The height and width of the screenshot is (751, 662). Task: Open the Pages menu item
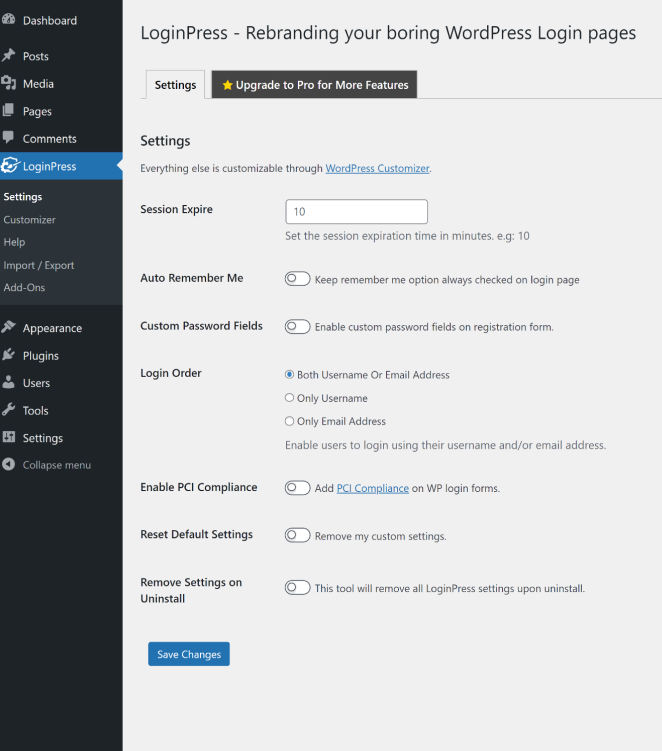61,111
